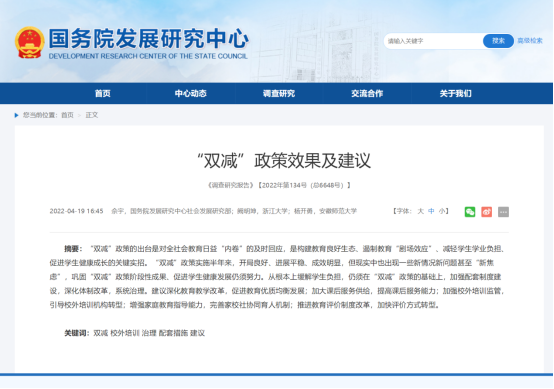Click the 字体 label

[x=404, y=211]
